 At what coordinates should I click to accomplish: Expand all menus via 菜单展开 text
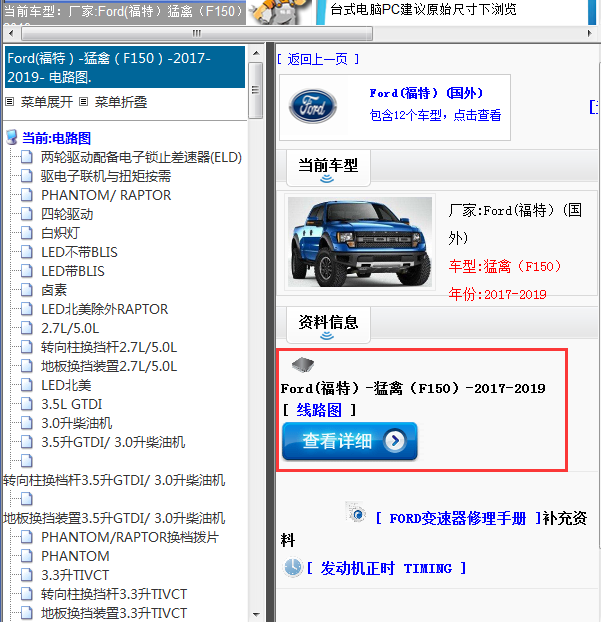(x=47, y=102)
